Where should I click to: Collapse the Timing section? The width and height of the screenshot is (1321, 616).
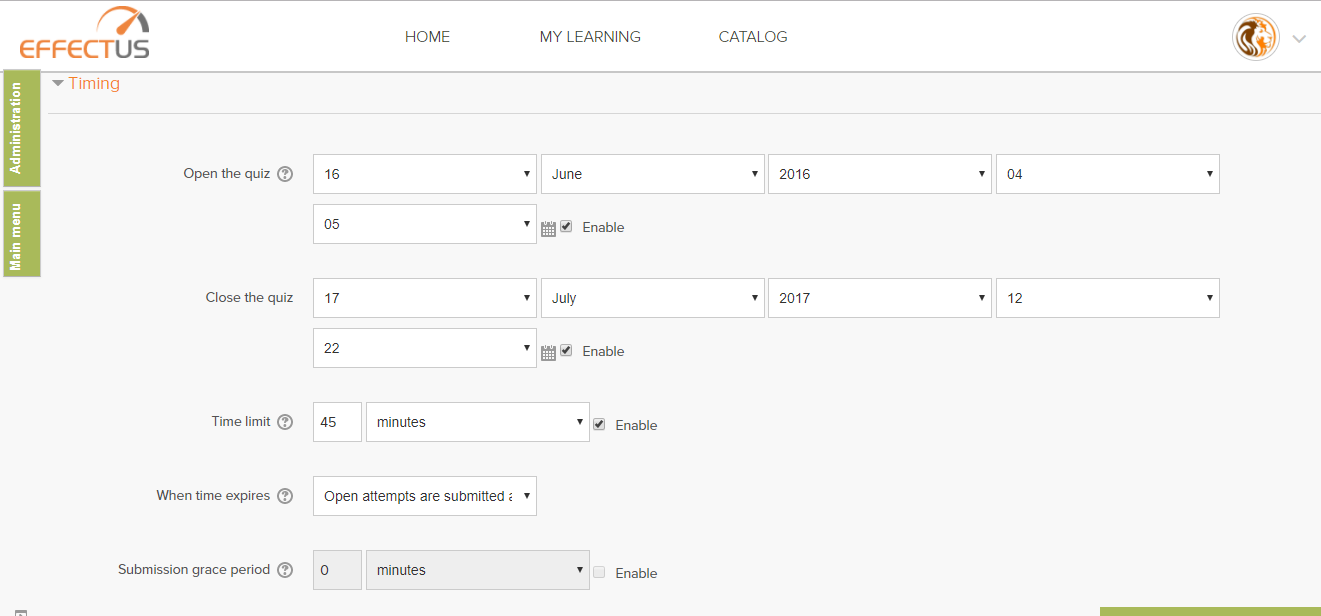58,83
